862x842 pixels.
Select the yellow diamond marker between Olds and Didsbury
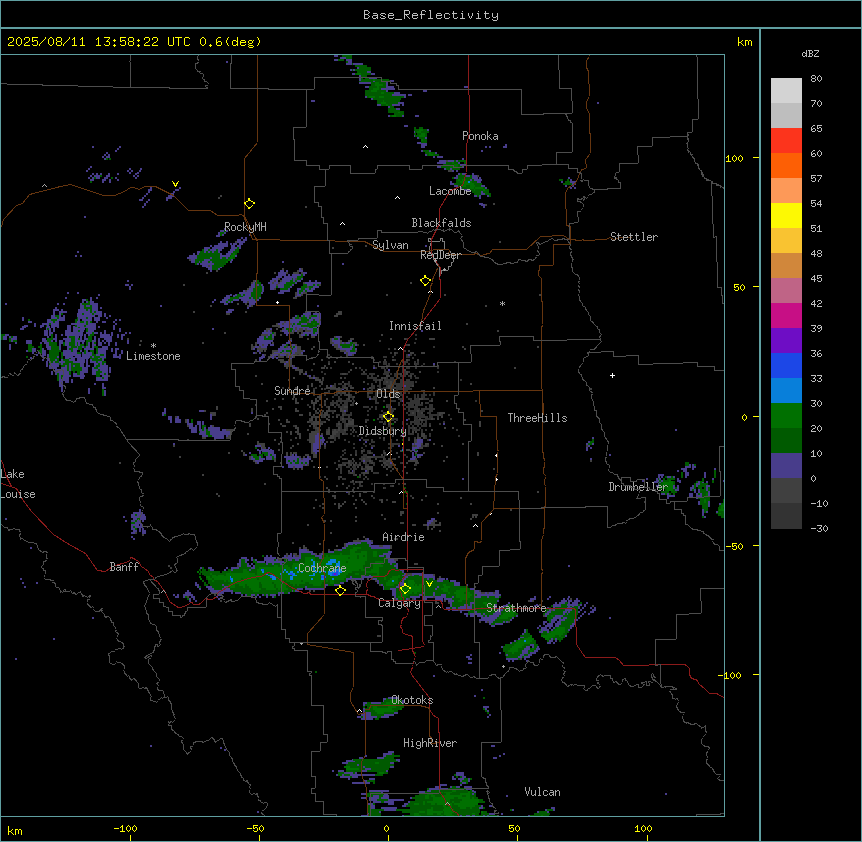pos(389,417)
